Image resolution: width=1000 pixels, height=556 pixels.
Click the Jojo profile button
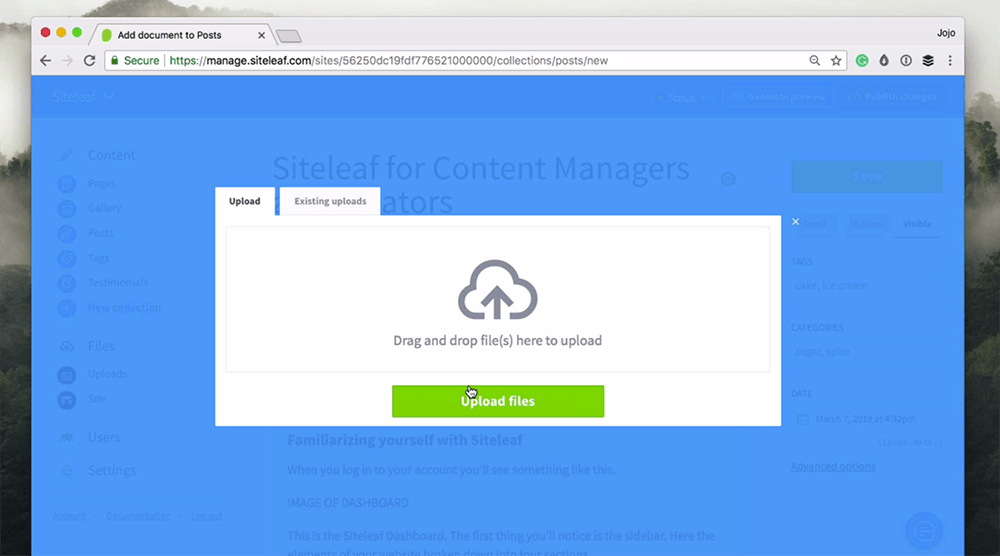pos(946,33)
